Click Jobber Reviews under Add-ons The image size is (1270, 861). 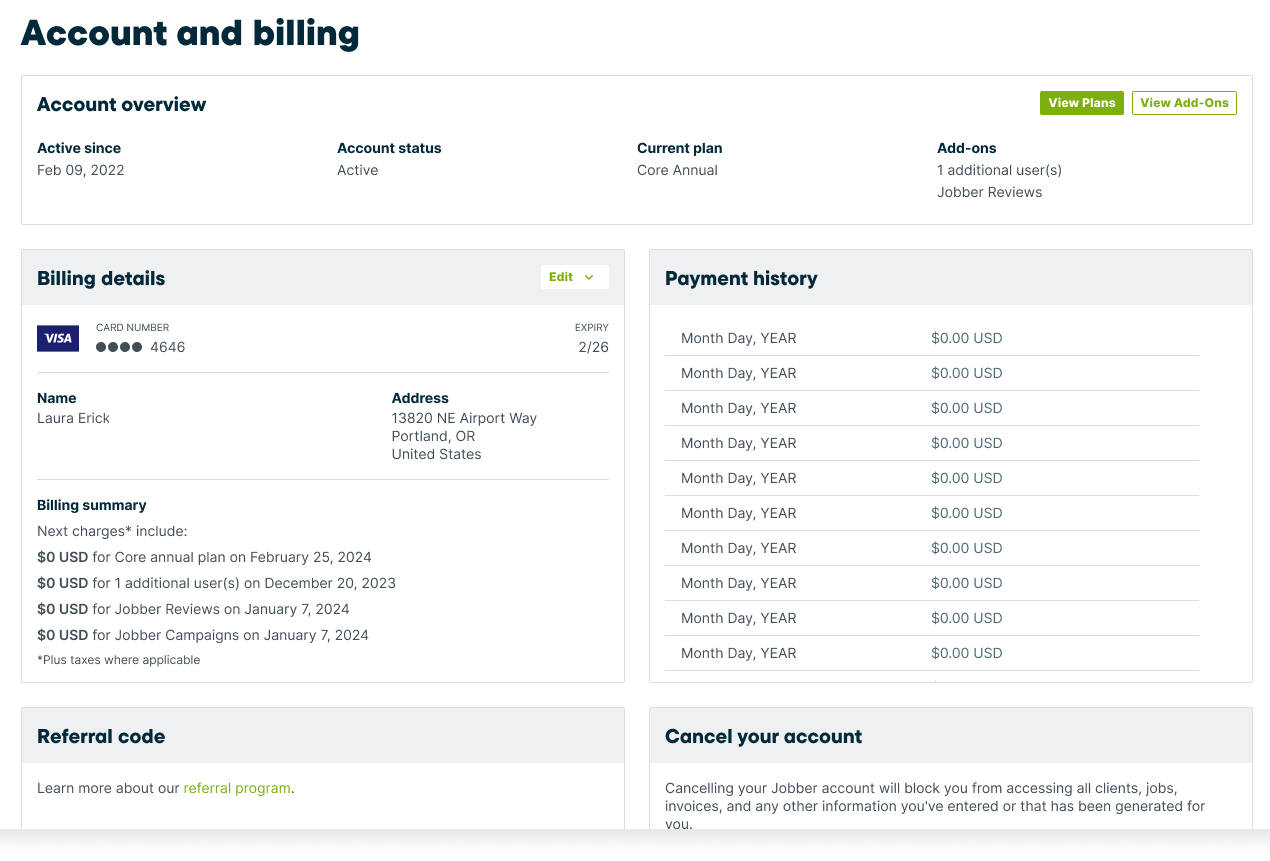(x=989, y=192)
